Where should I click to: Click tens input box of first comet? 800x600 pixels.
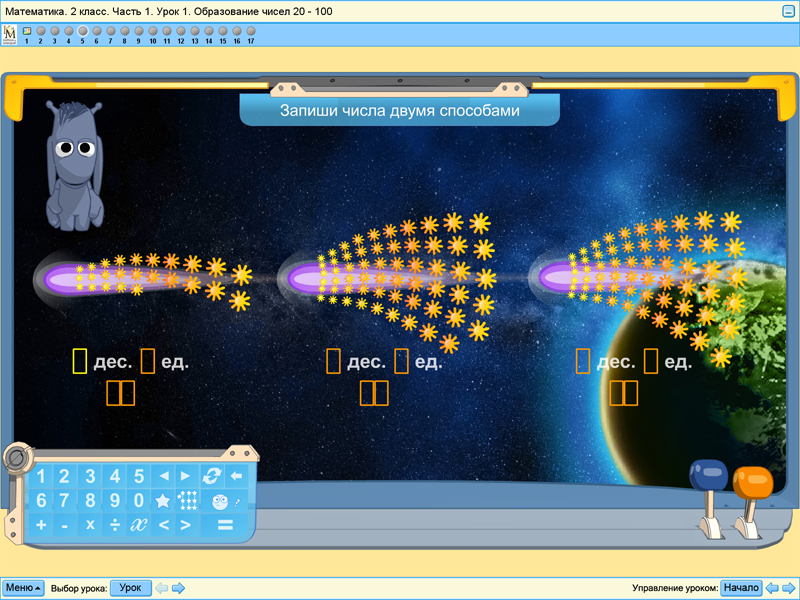click(80, 361)
